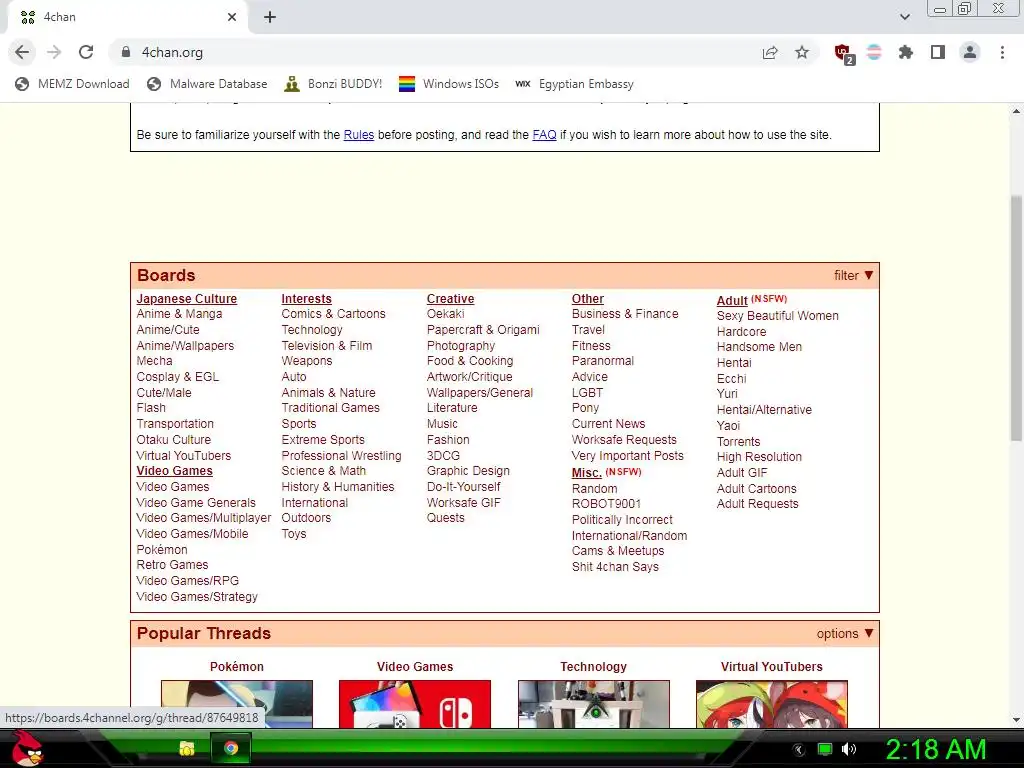Open Chrome's three-dot menu
The image size is (1024, 768).
(x=1002, y=52)
